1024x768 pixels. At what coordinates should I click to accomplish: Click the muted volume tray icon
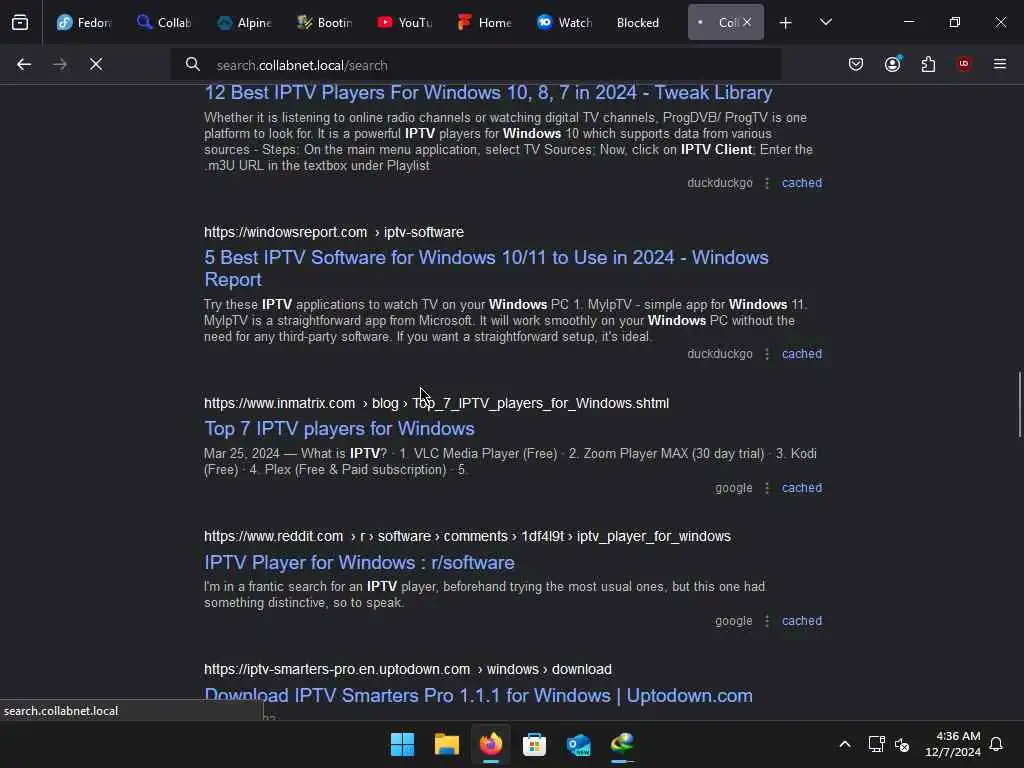click(x=902, y=744)
